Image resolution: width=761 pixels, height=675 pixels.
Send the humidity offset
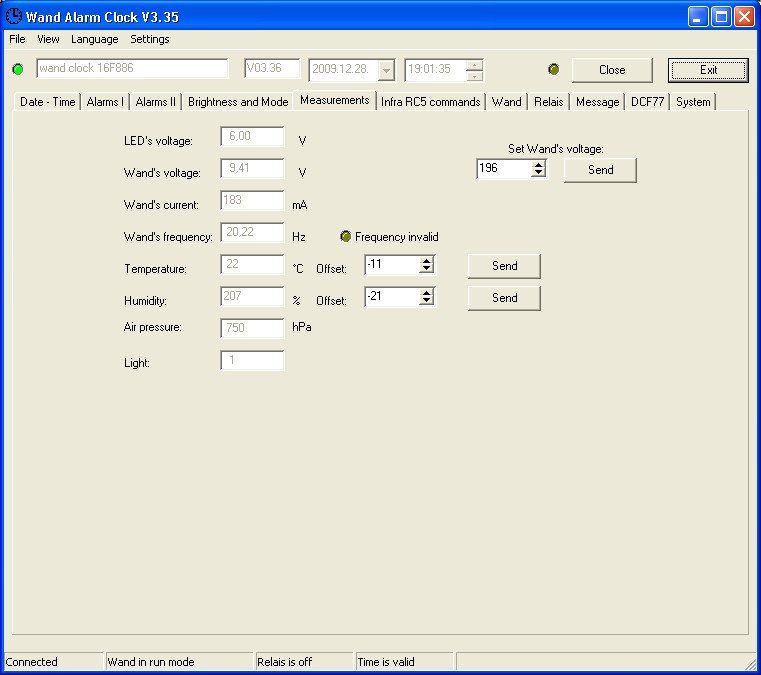tap(504, 298)
